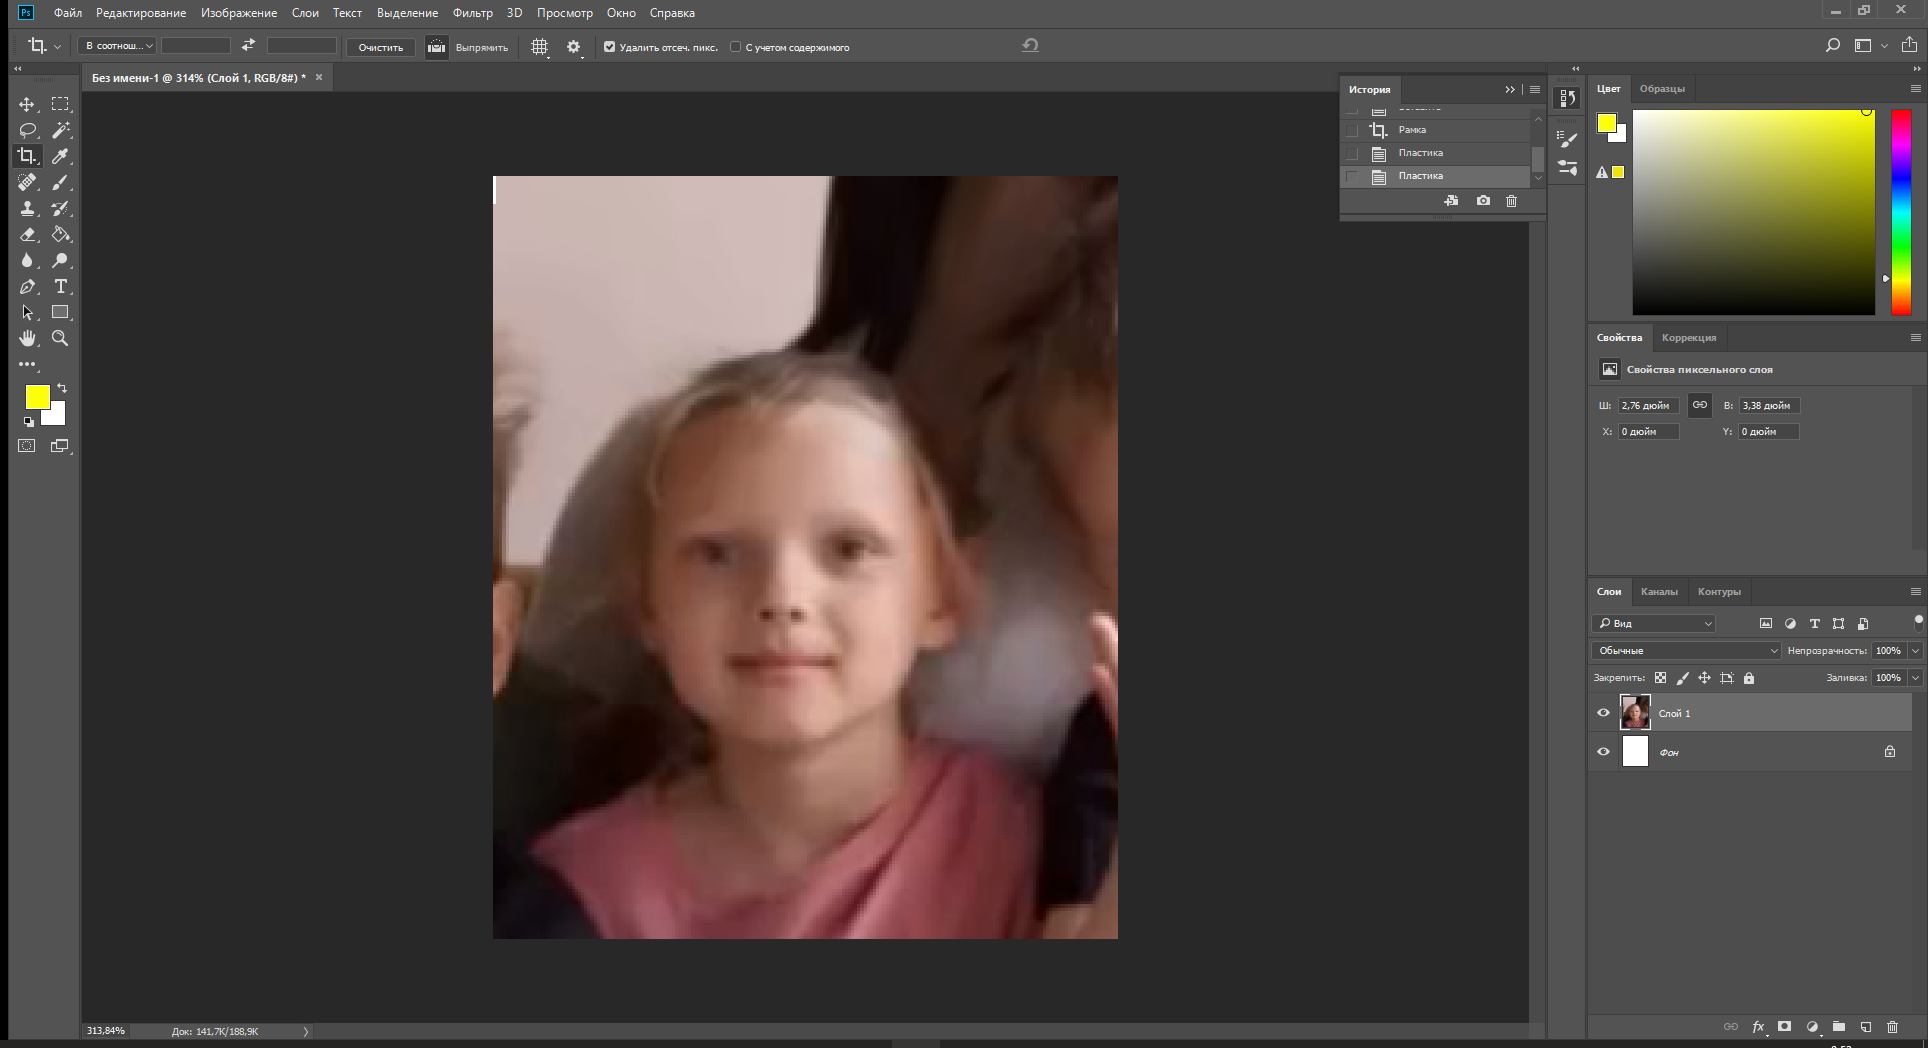This screenshot has width=1928, height=1048.
Task: Add a layer mask
Action: coord(1784,1026)
